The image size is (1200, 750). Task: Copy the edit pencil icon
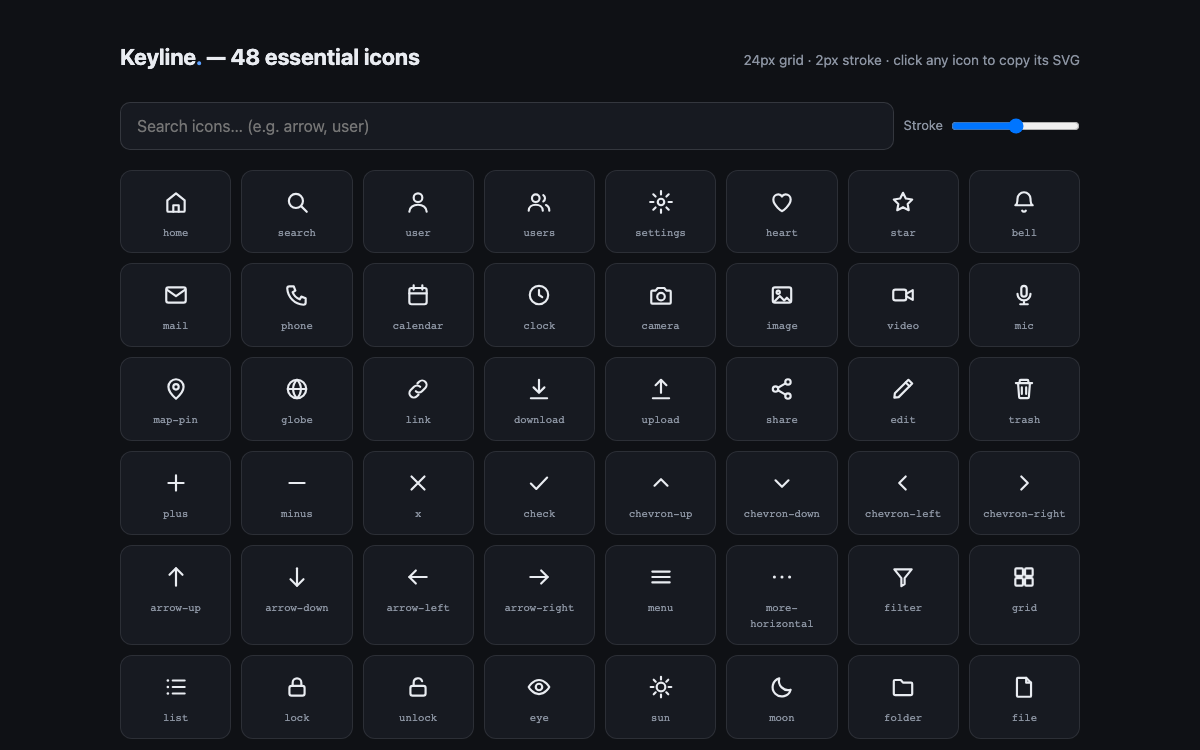(903, 399)
